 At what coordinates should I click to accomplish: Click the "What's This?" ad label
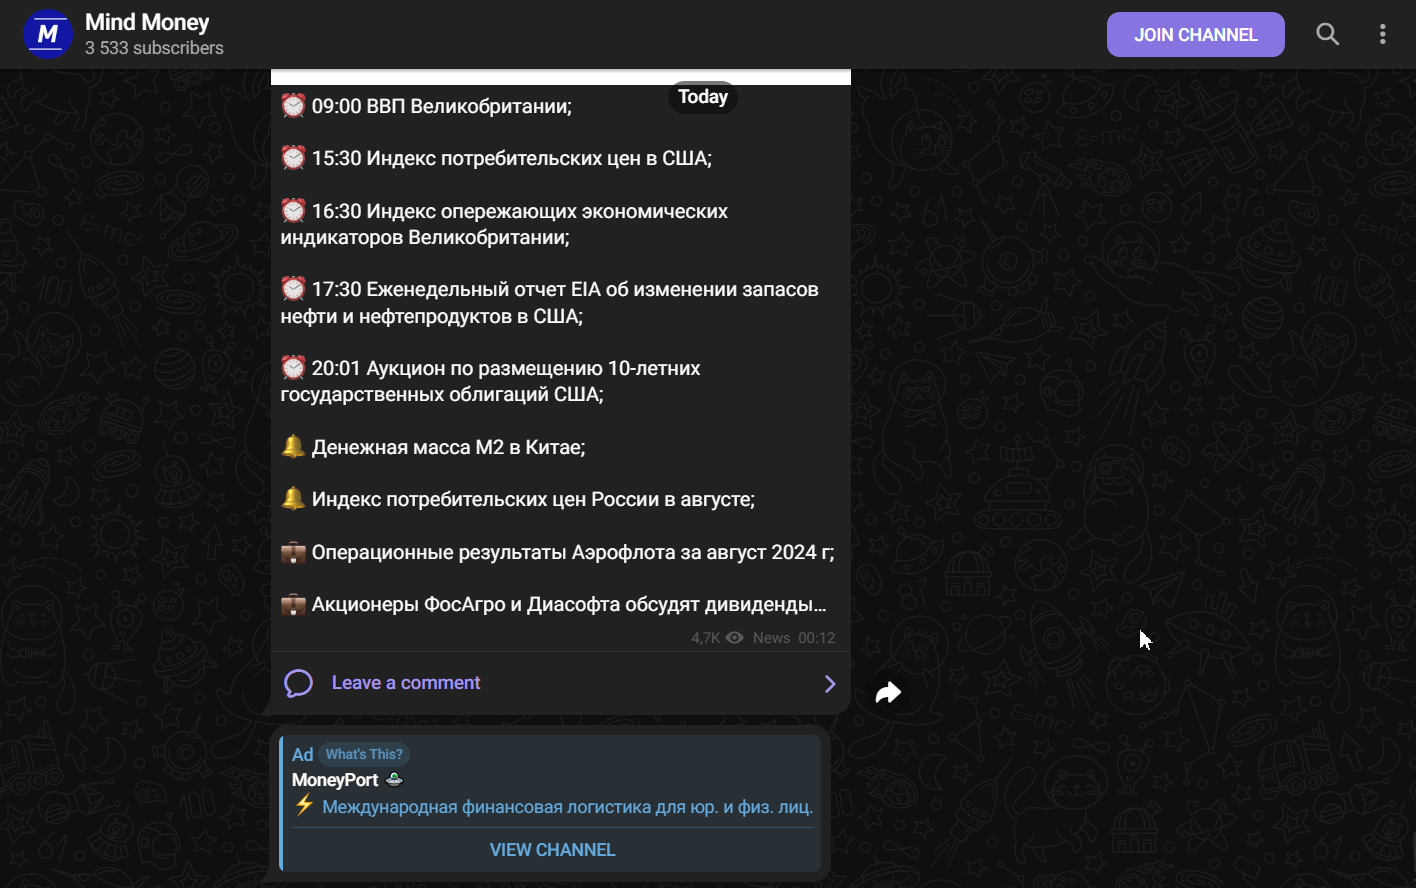click(364, 754)
